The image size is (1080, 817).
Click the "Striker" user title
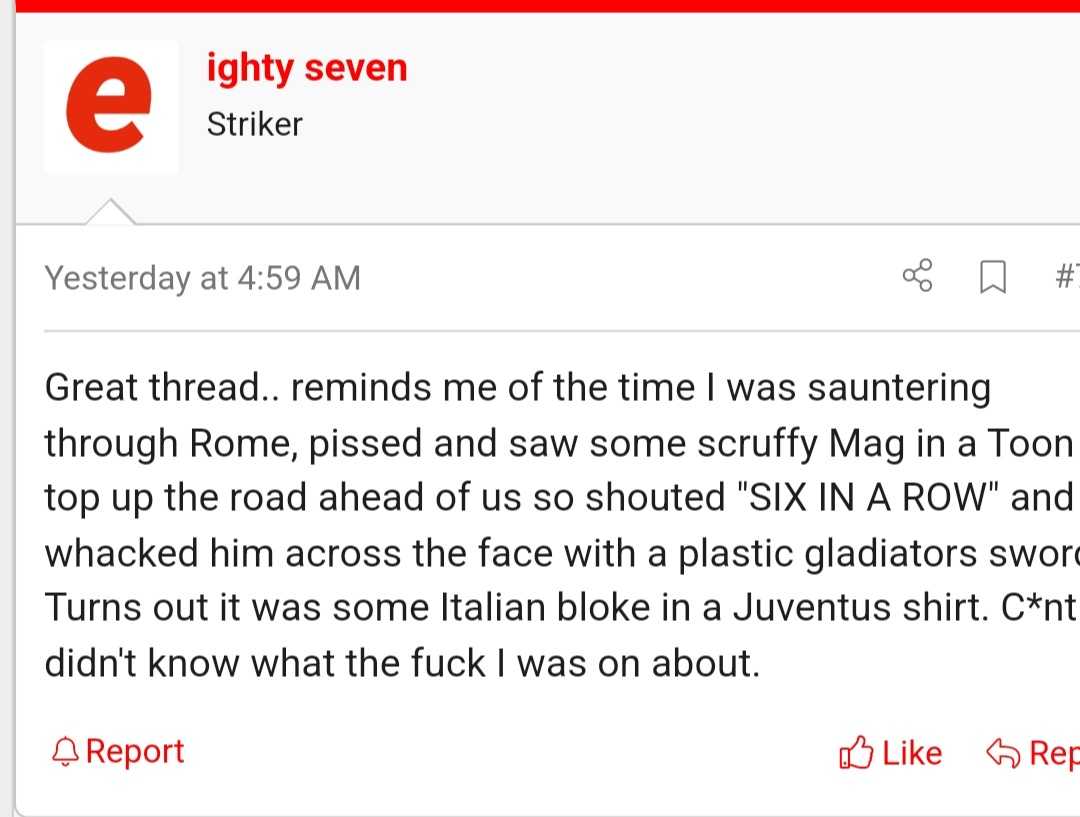[x=254, y=125]
